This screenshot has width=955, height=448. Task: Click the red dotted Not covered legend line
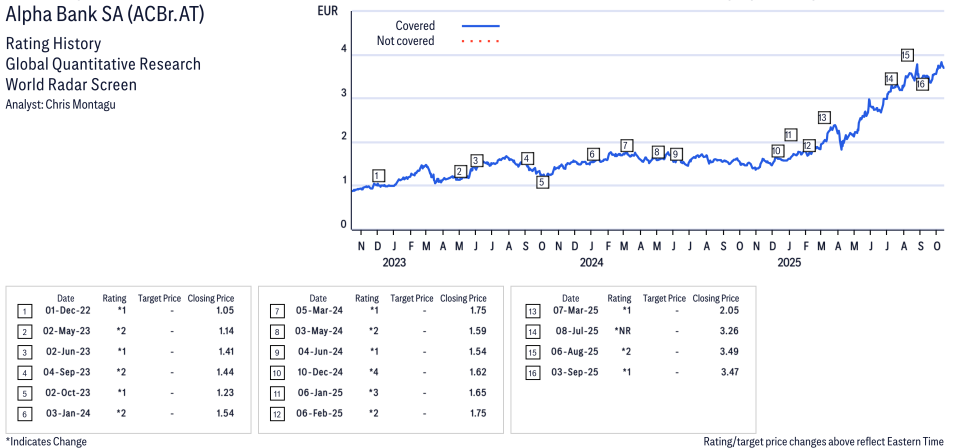(x=480, y=41)
